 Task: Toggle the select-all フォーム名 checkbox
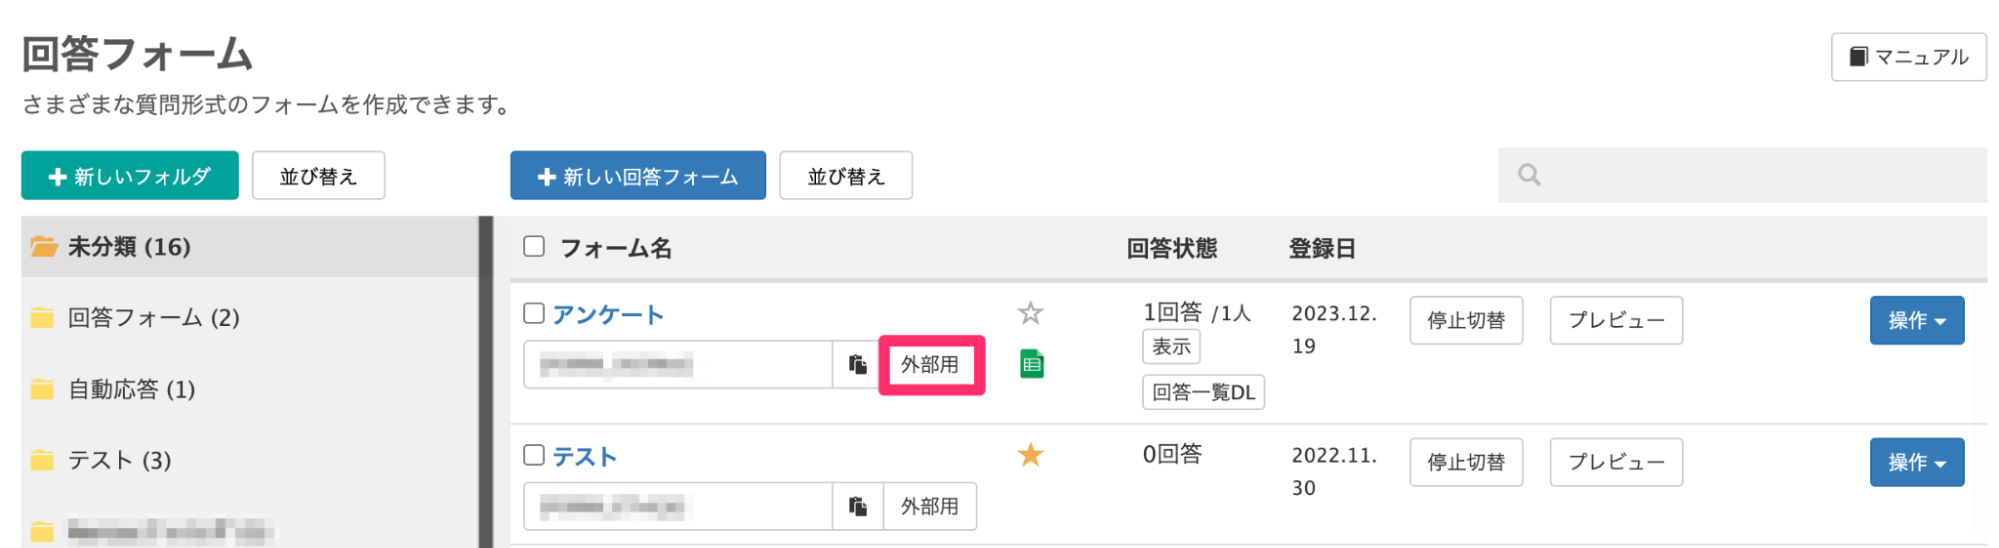click(534, 247)
